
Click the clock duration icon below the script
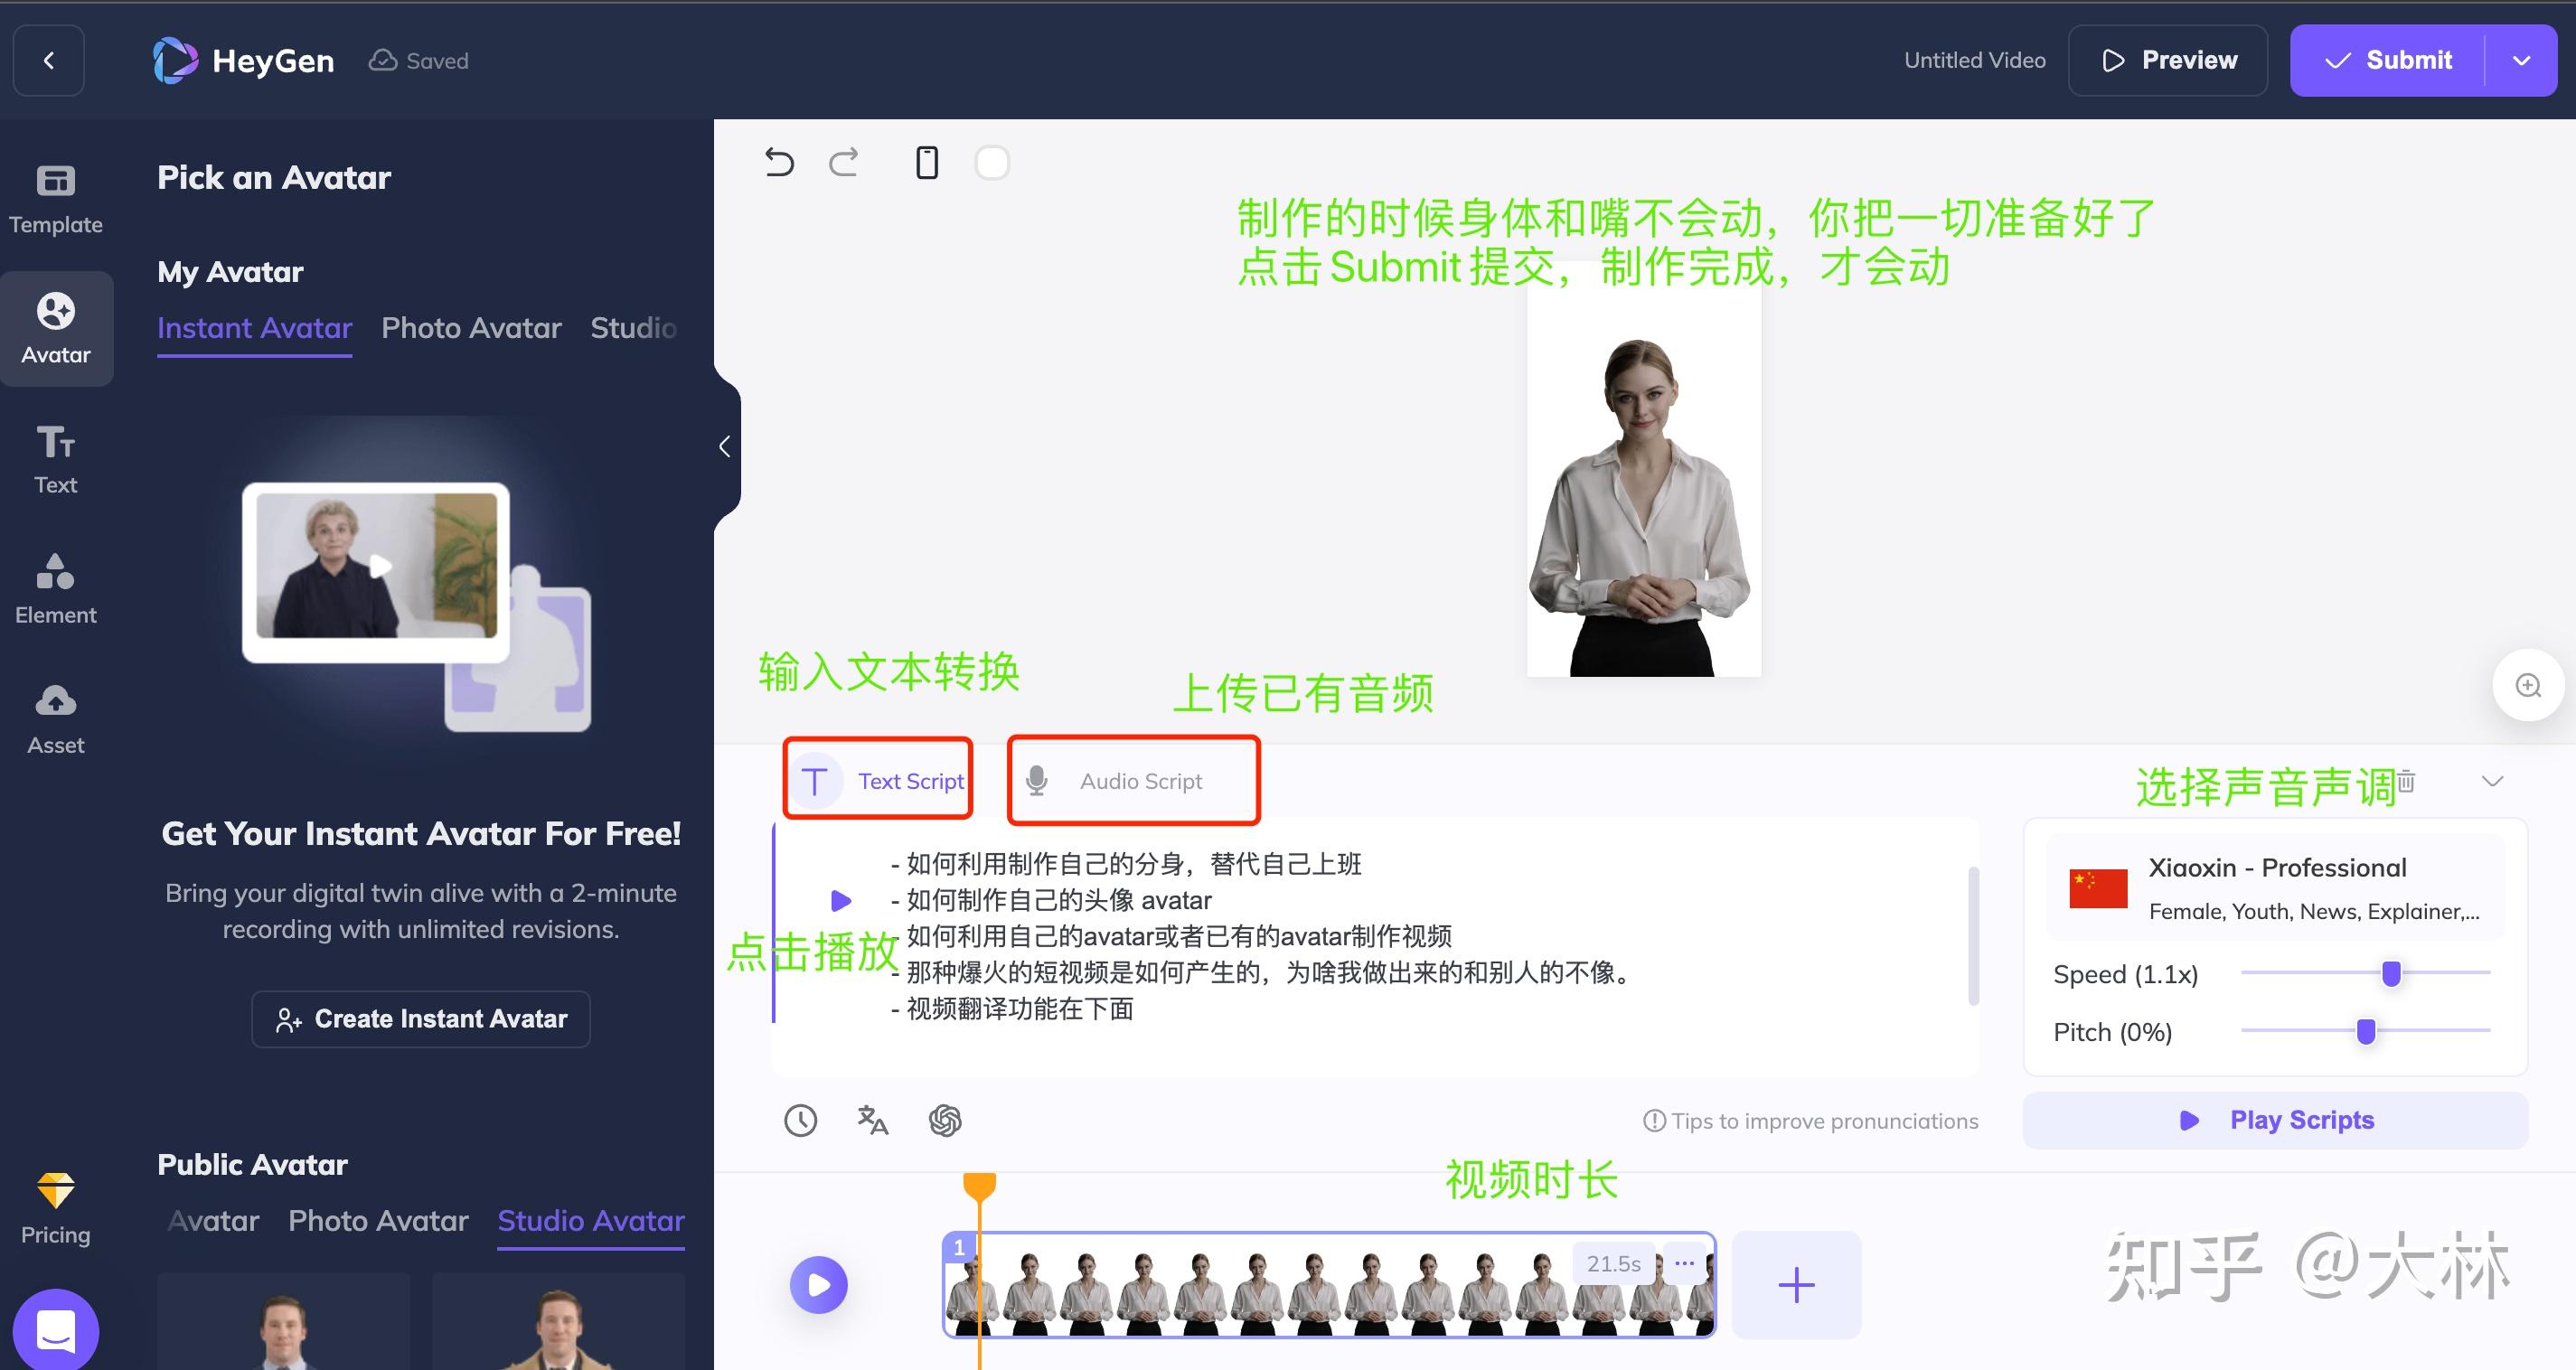pos(800,1120)
